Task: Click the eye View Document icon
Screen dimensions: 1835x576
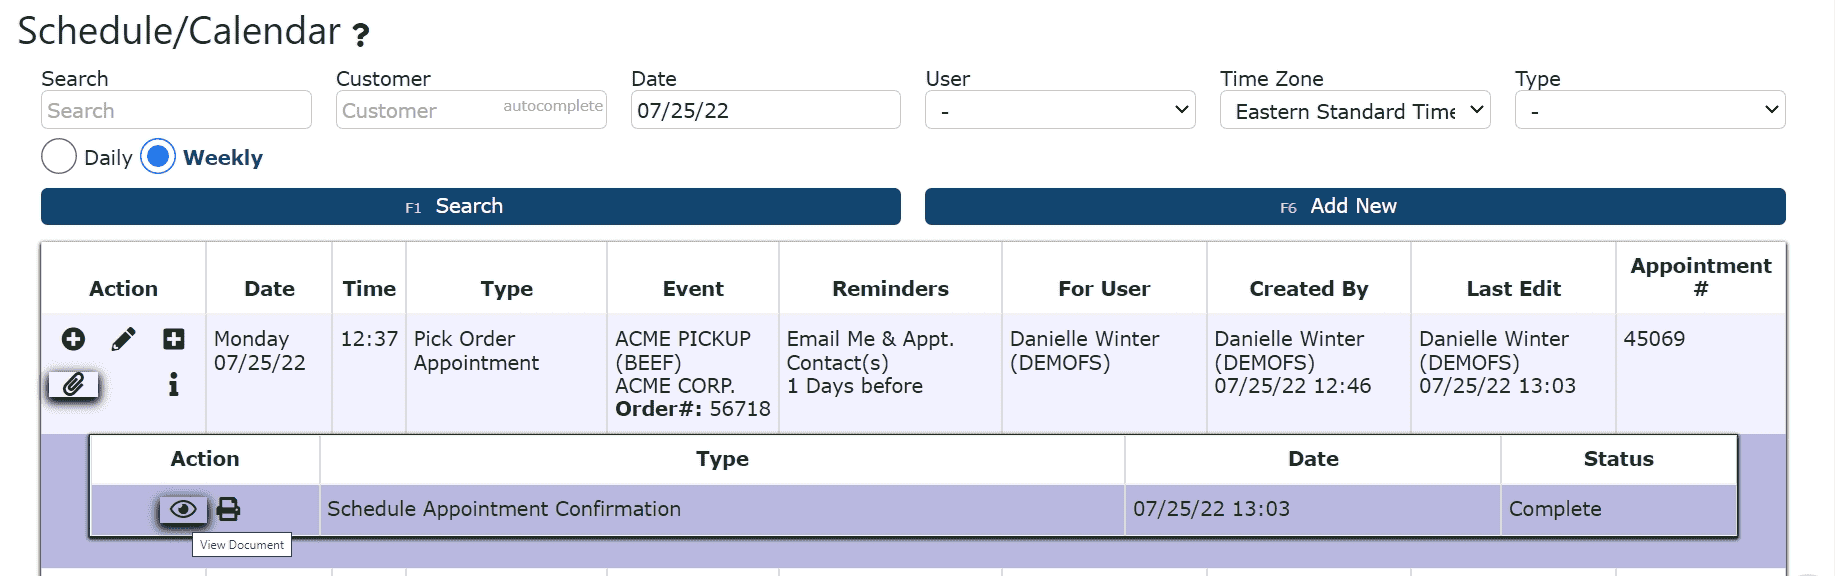Action: [183, 509]
